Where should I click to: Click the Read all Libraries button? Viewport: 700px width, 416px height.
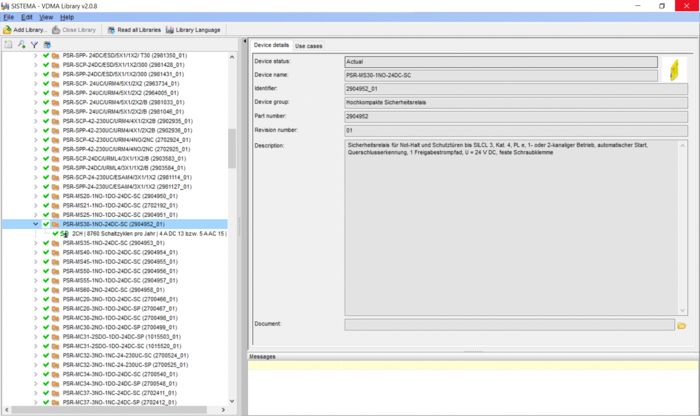pos(134,30)
